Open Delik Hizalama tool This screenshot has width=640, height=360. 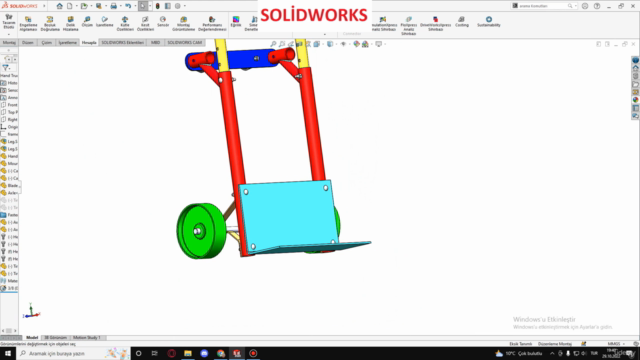coord(70,24)
